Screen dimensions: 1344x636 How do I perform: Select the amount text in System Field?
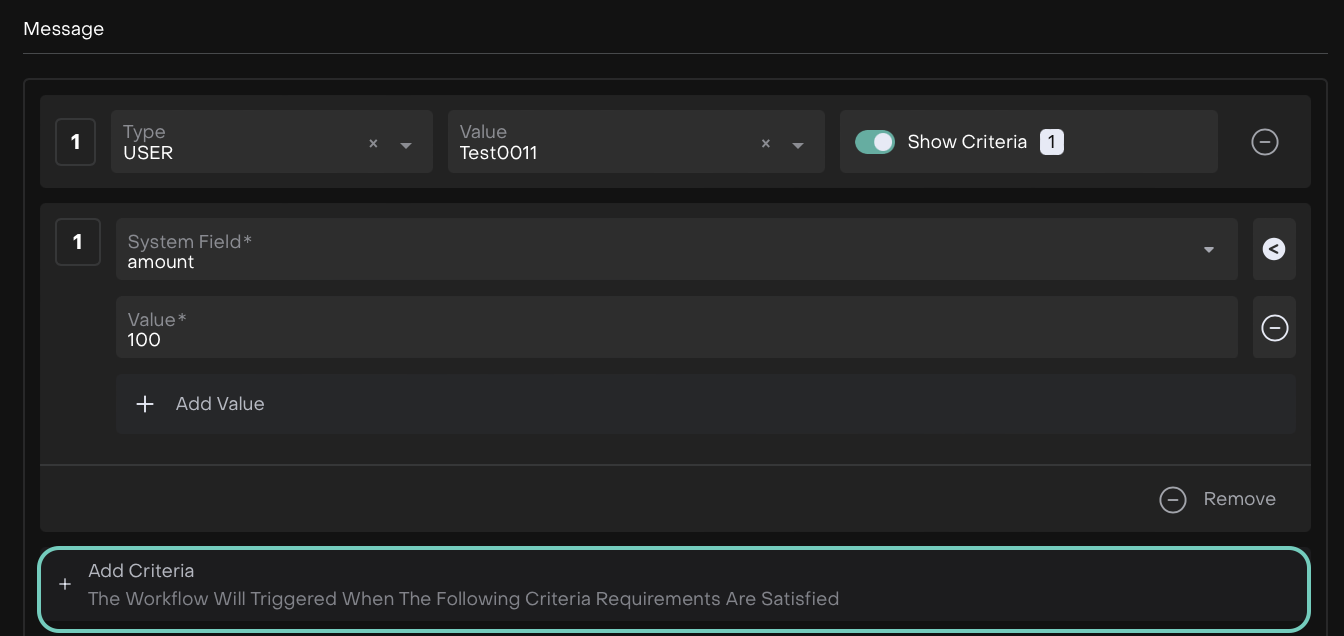point(161,262)
